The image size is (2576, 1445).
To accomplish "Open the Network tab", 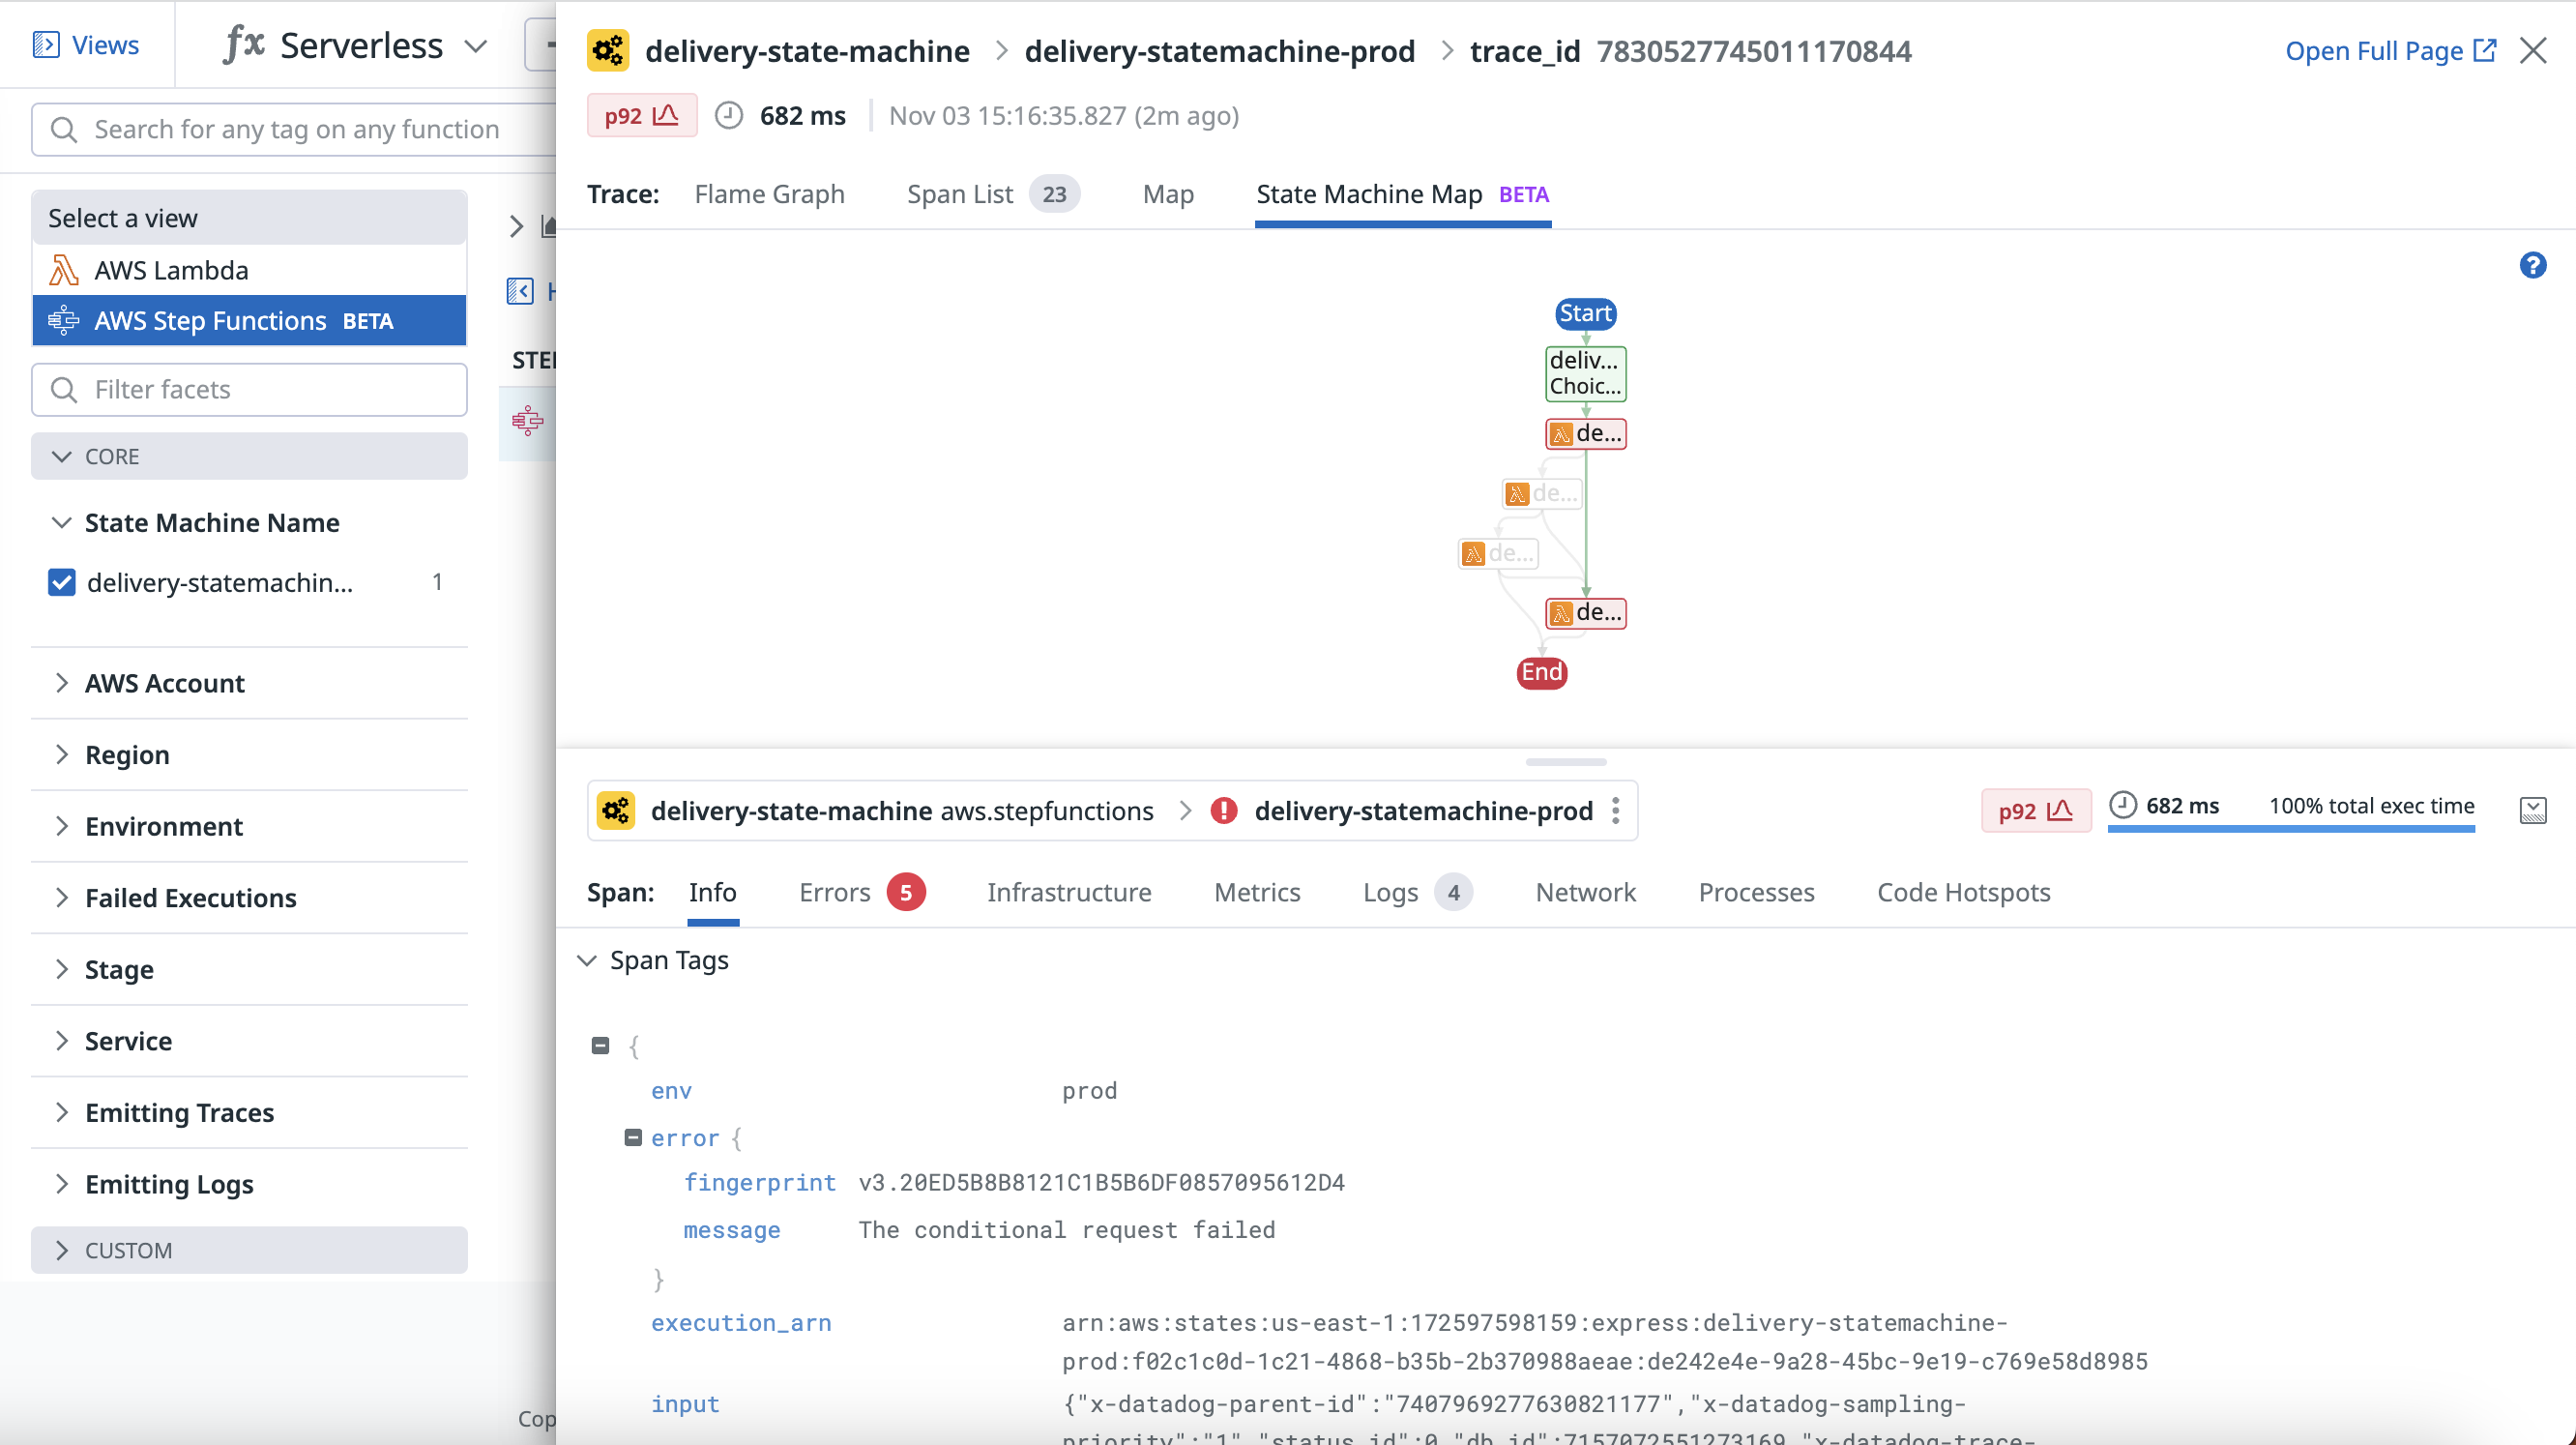I will [x=1585, y=892].
